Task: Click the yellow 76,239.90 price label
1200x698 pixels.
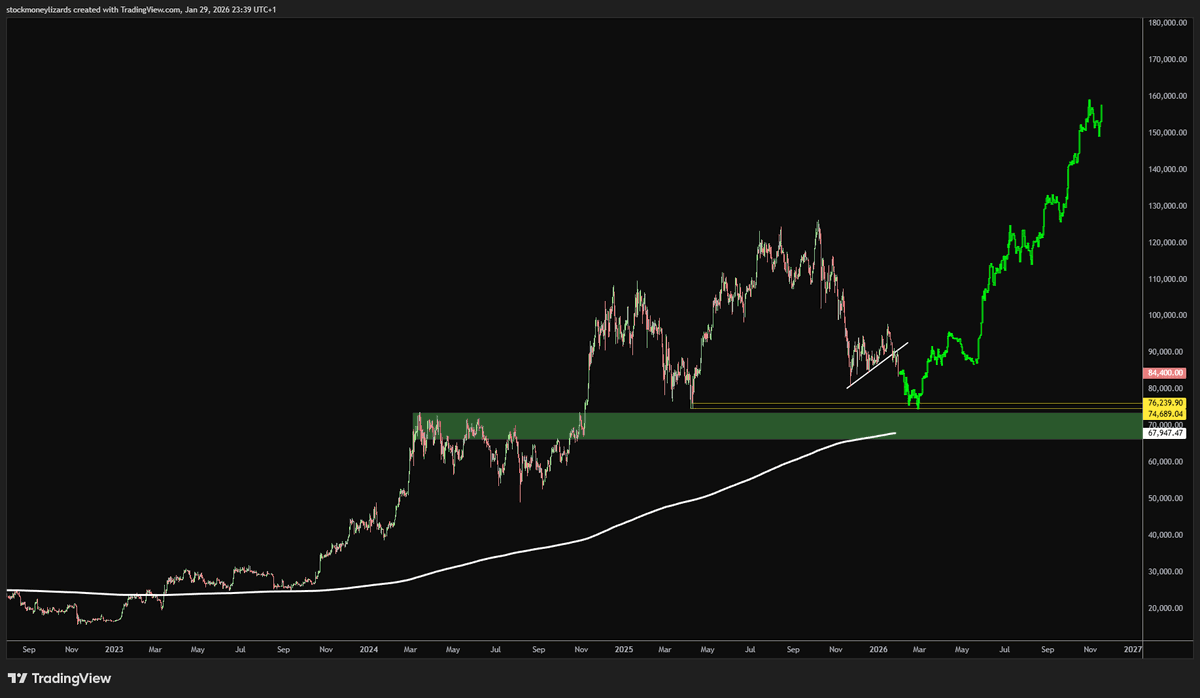Action: pyautogui.click(x=1166, y=401)
